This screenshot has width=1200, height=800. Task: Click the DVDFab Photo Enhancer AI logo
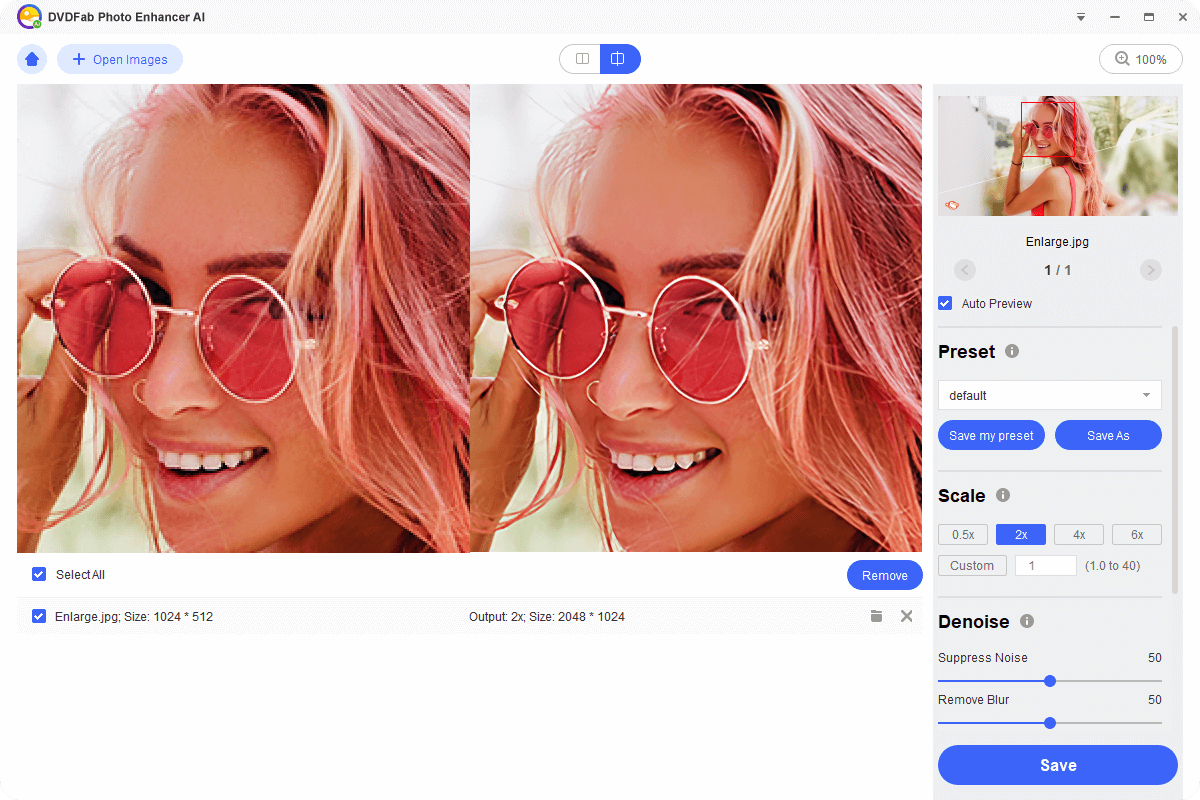pos(29,17)
